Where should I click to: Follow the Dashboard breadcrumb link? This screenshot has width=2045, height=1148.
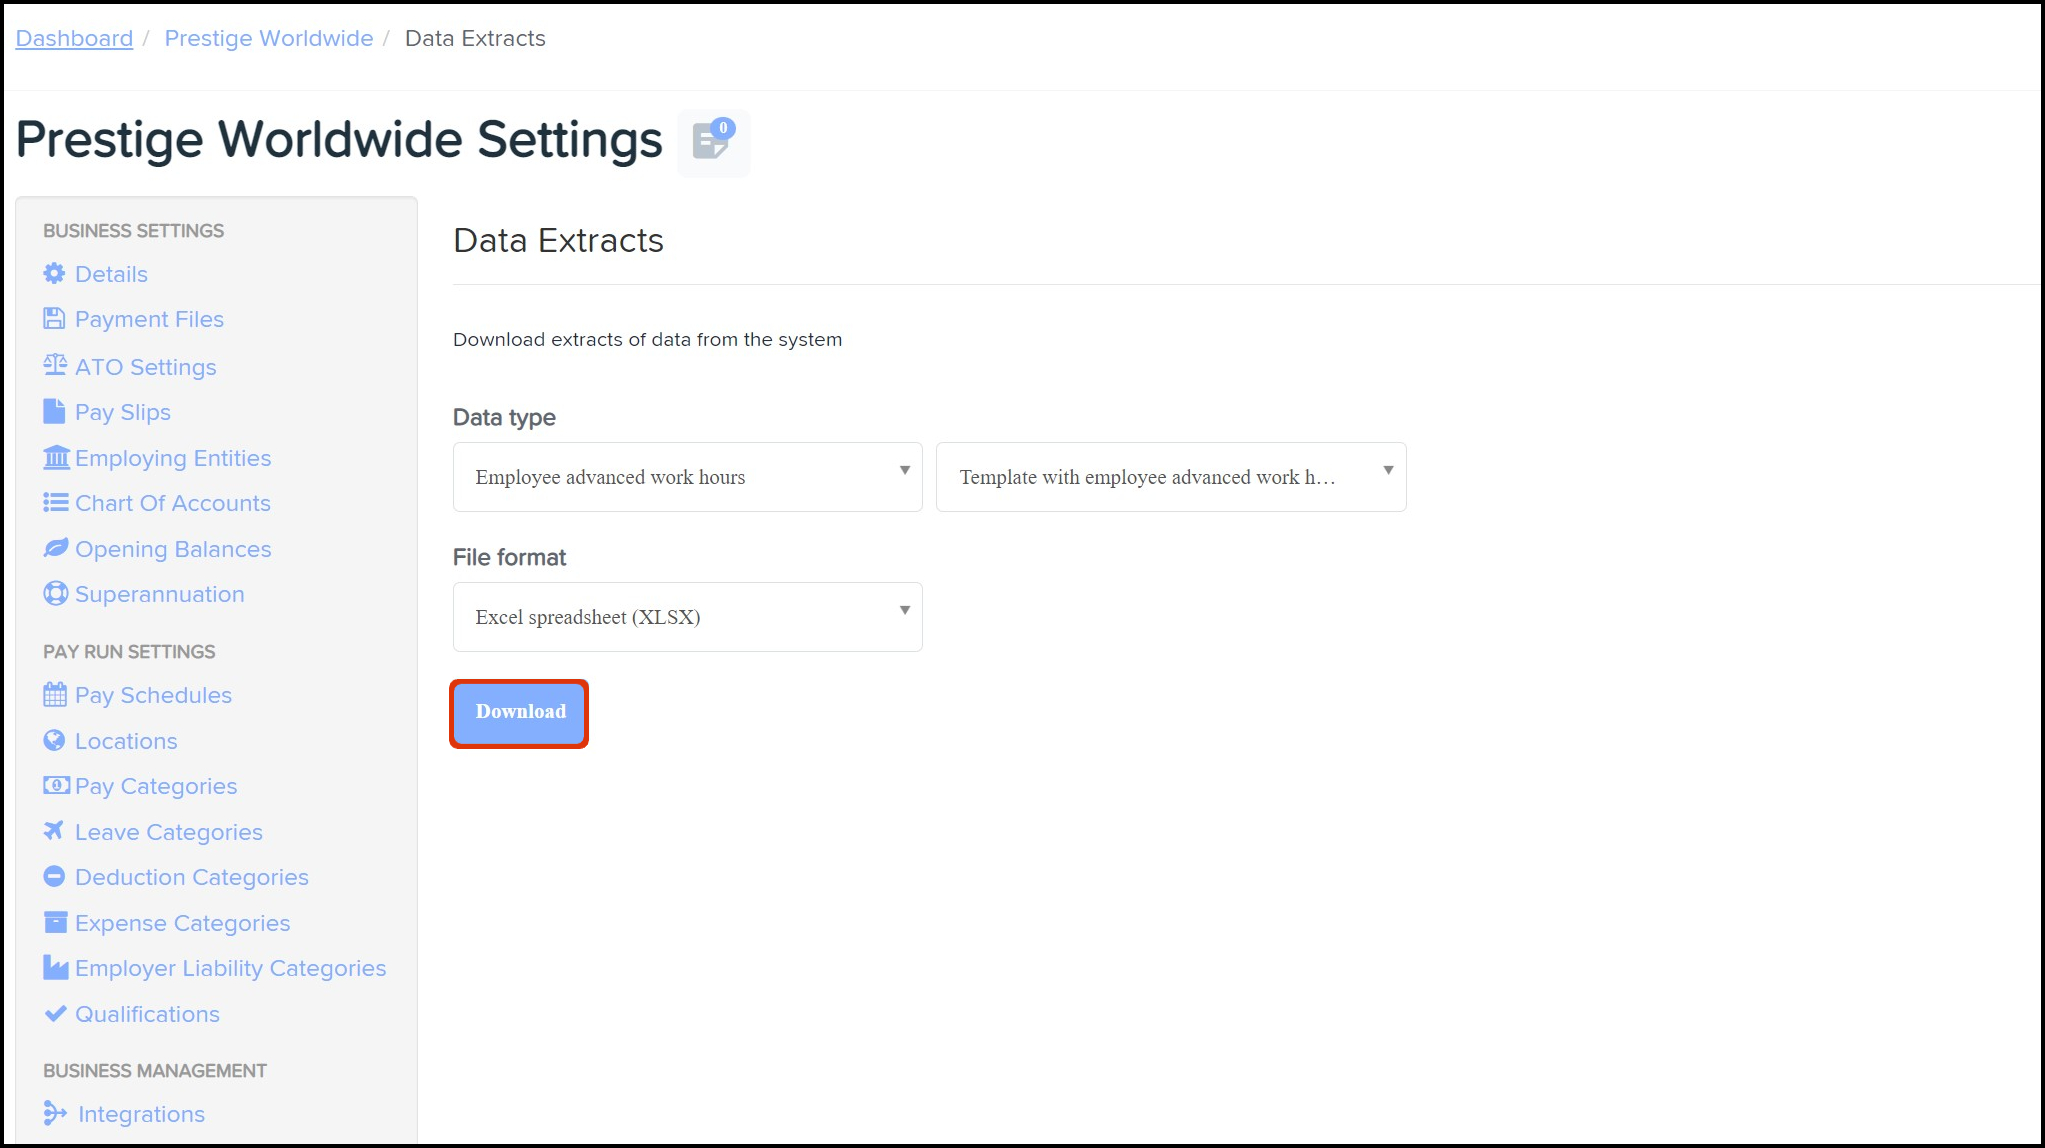point(74,38)
